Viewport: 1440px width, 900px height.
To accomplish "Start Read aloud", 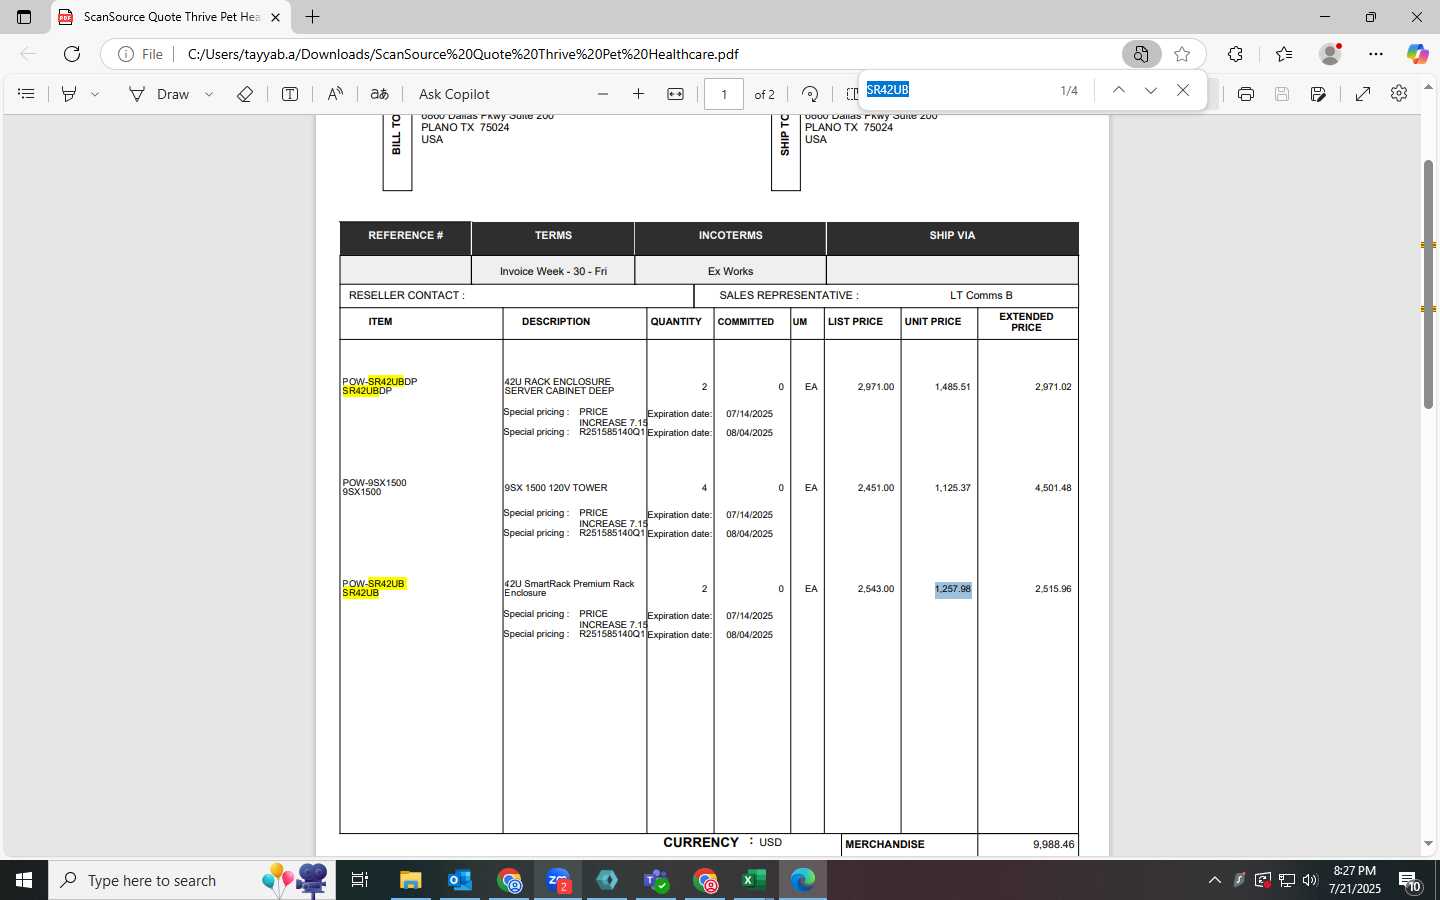I will (x=335, y=94).
